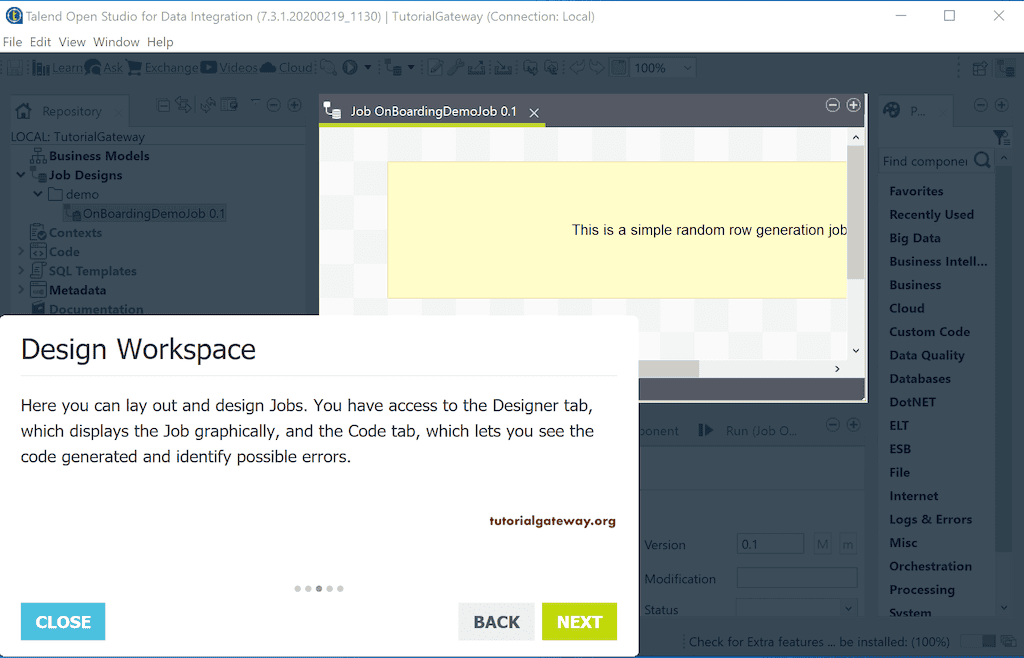Click the NEXT button in the tour dialog

tap(579, 621)
